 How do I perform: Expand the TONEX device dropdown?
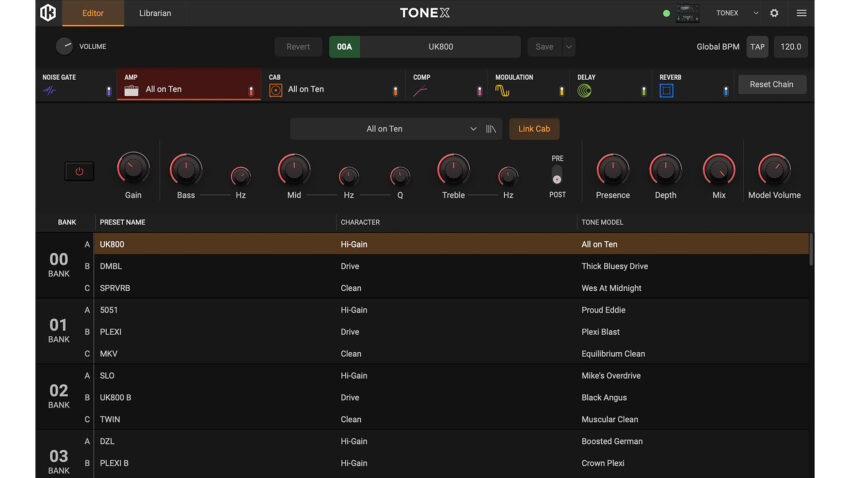[x=755, y=13]
